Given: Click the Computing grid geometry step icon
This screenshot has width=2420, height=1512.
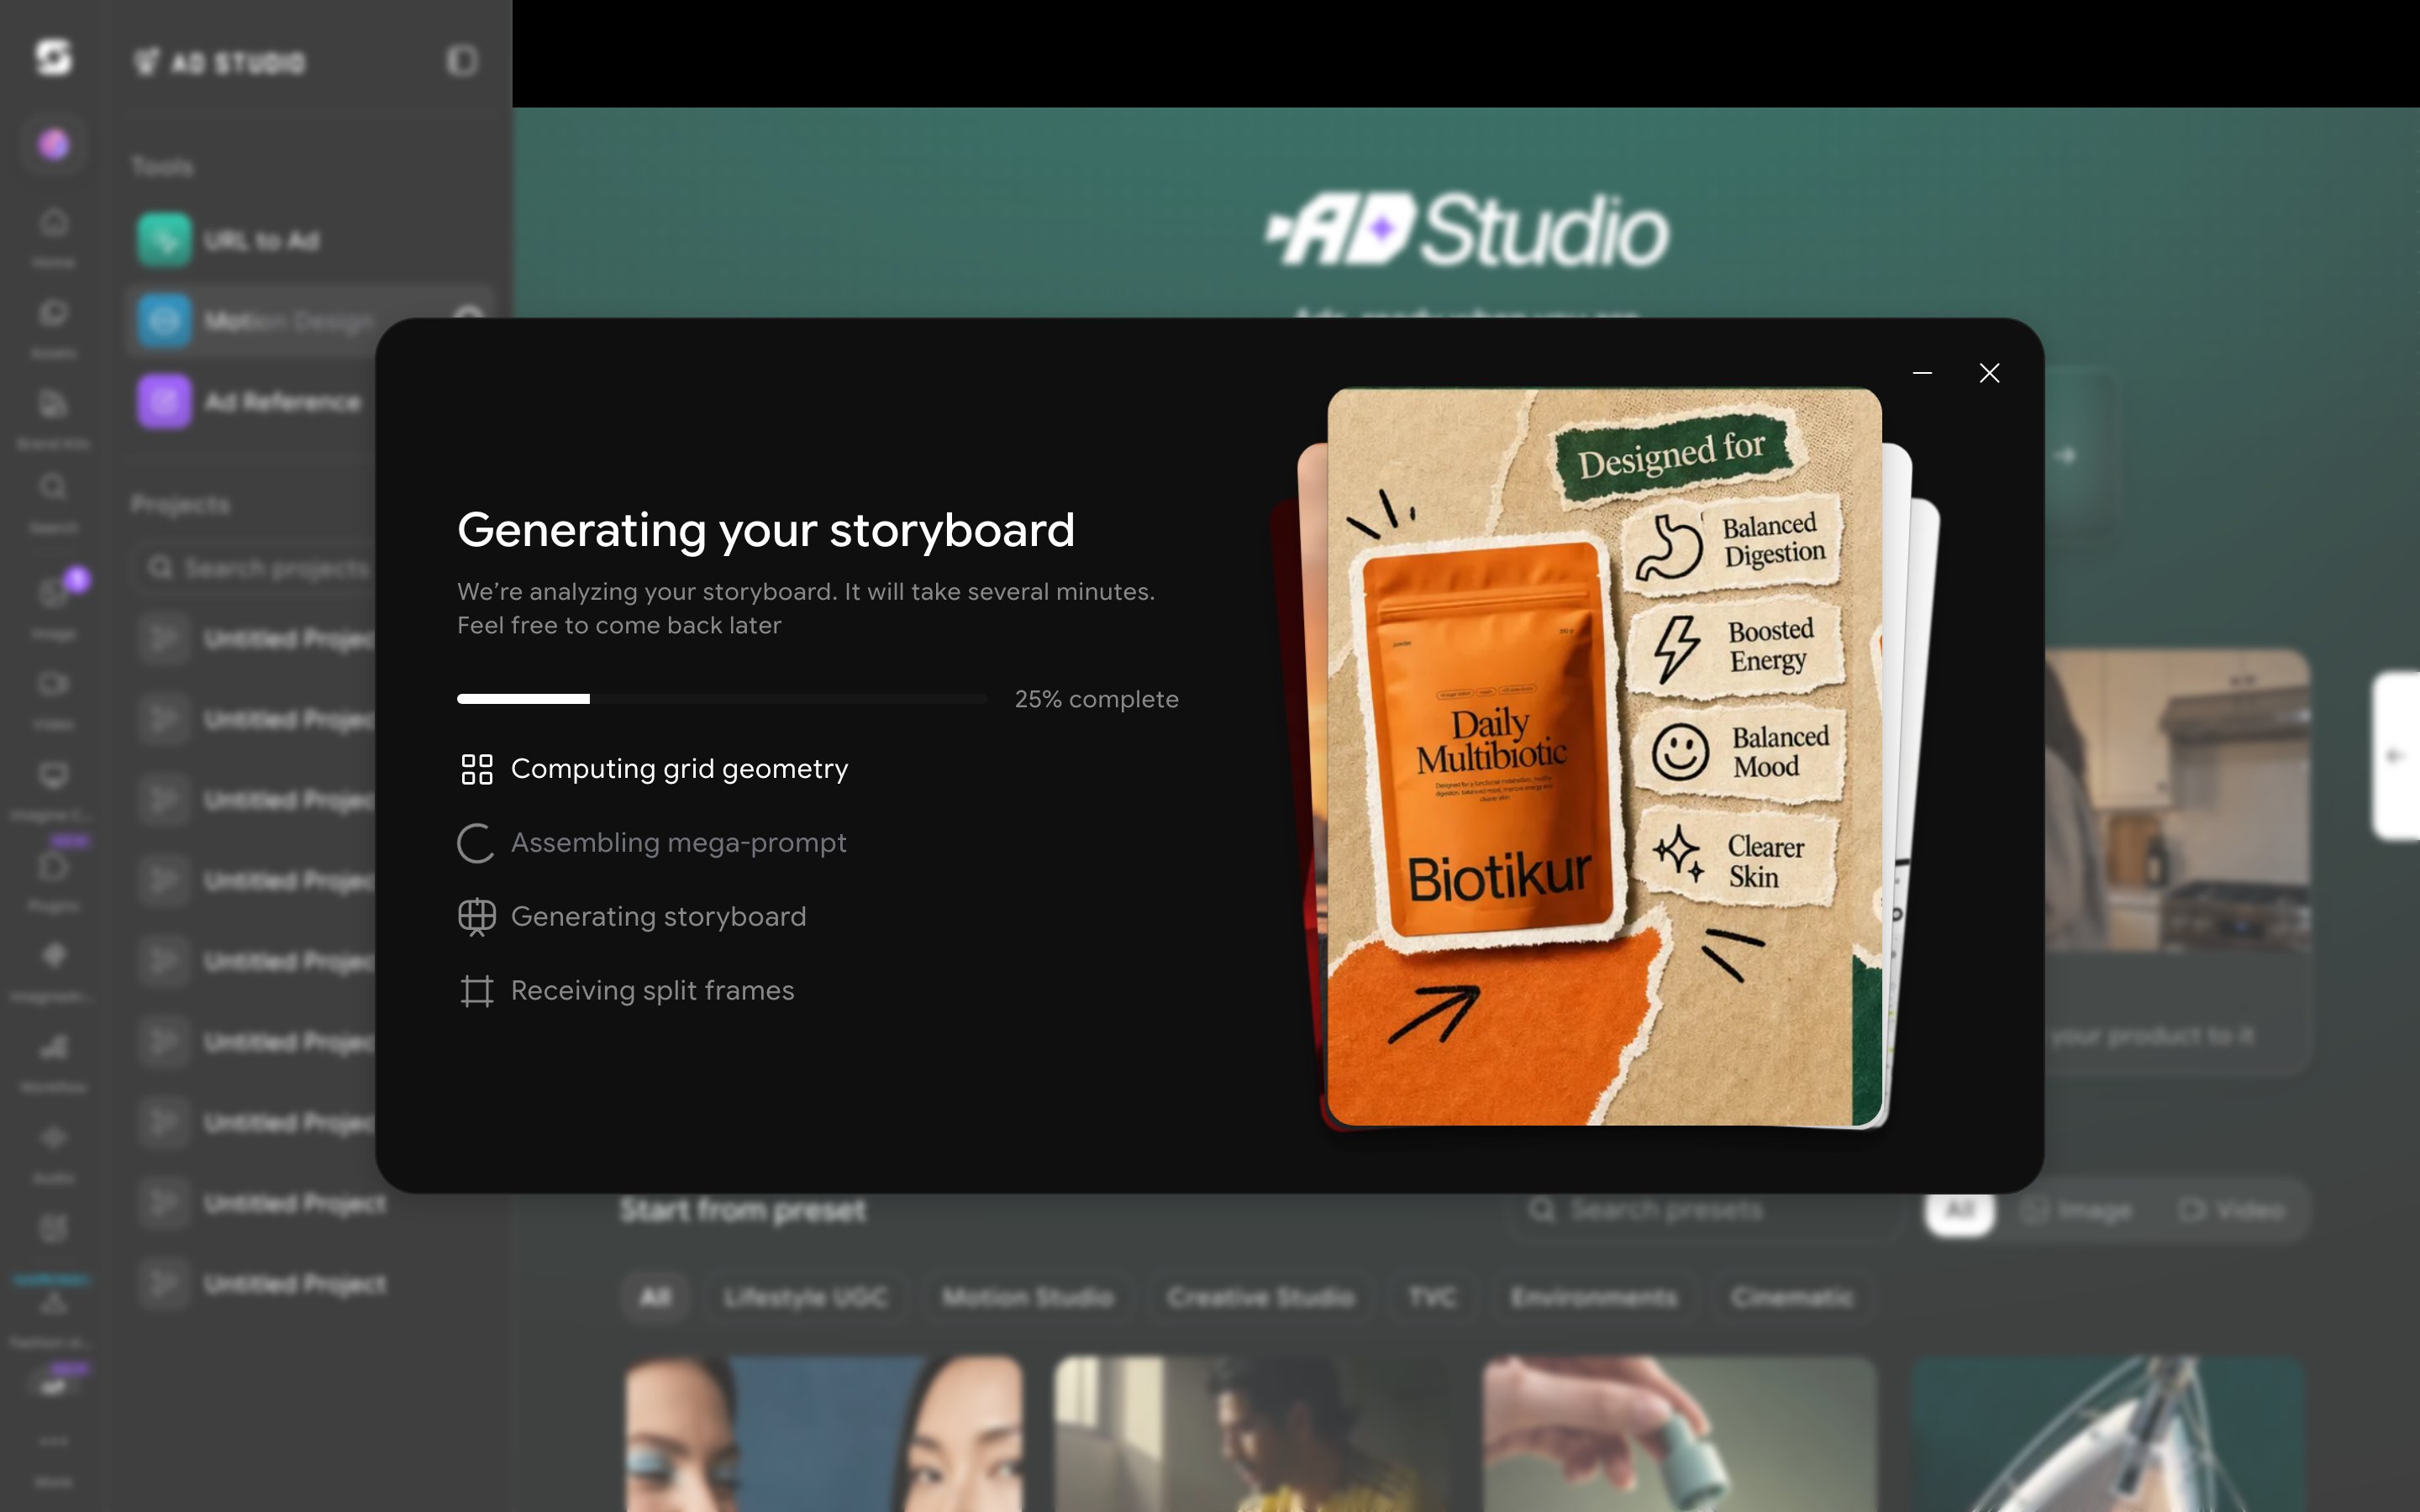Looking at the screenshot, I should point(477,769).
